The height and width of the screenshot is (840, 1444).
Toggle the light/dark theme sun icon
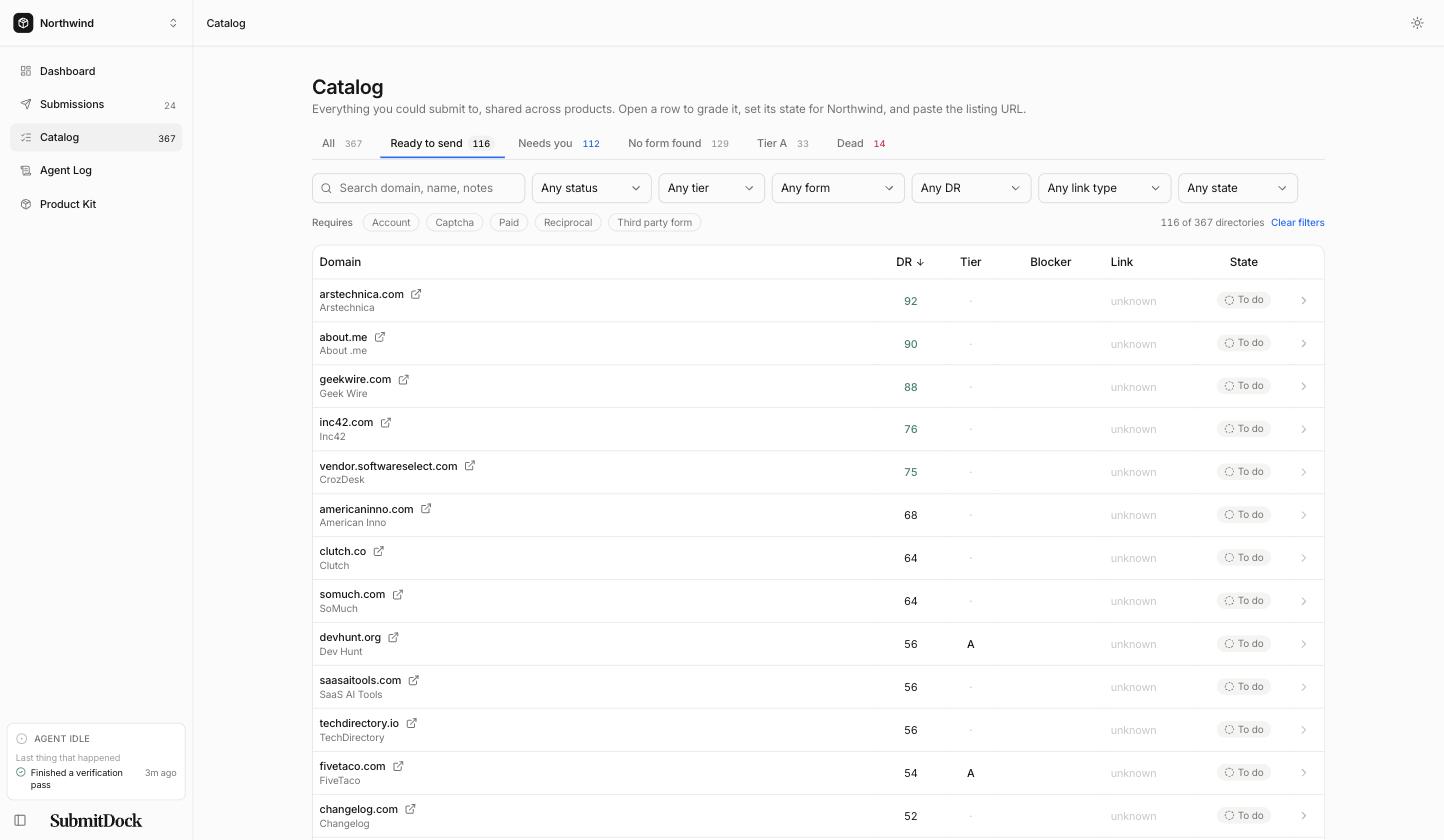(1417, 23)
